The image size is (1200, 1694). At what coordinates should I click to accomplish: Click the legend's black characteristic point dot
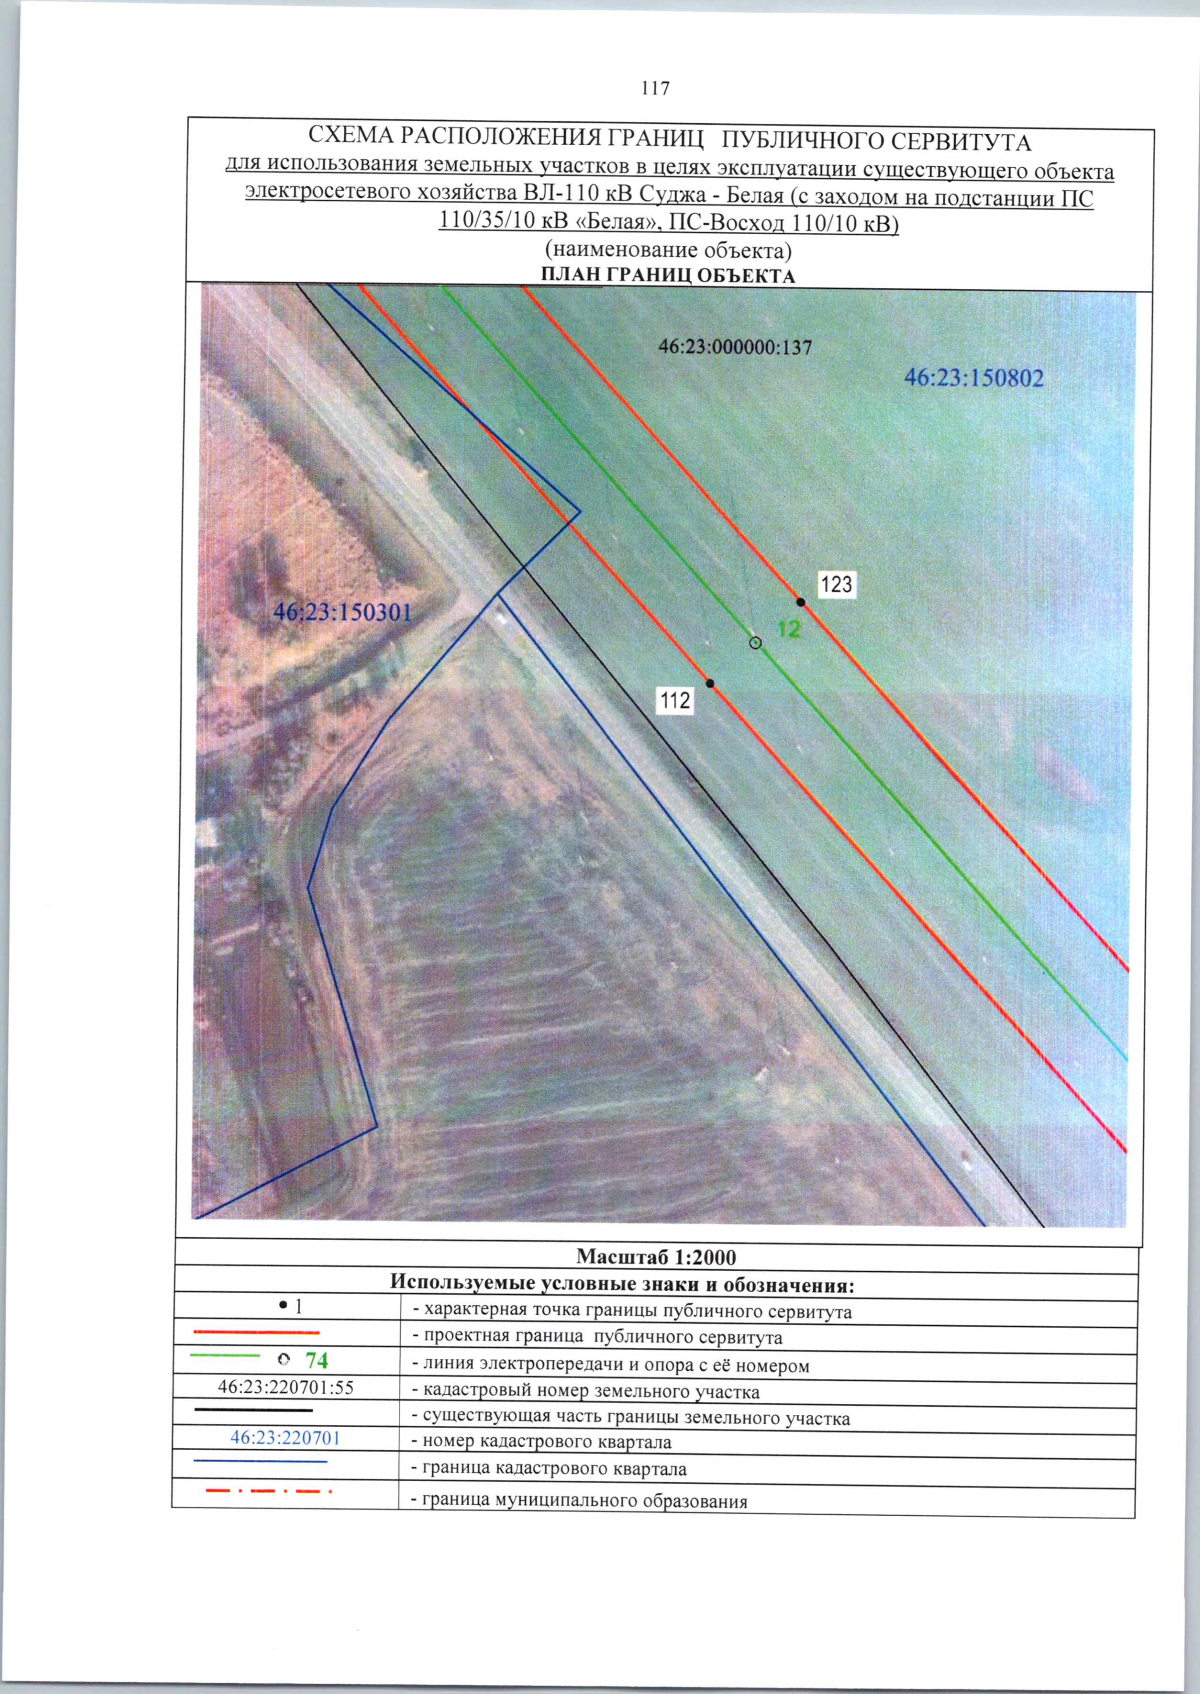click(x=284, y=1305)
